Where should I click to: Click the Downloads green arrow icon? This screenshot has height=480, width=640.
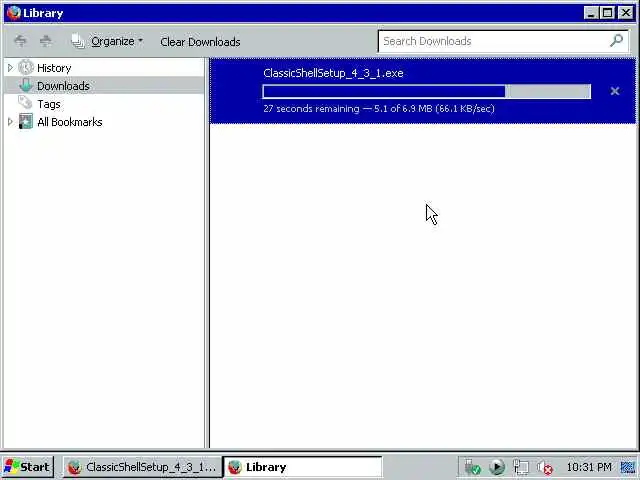(x=26, y=85)
